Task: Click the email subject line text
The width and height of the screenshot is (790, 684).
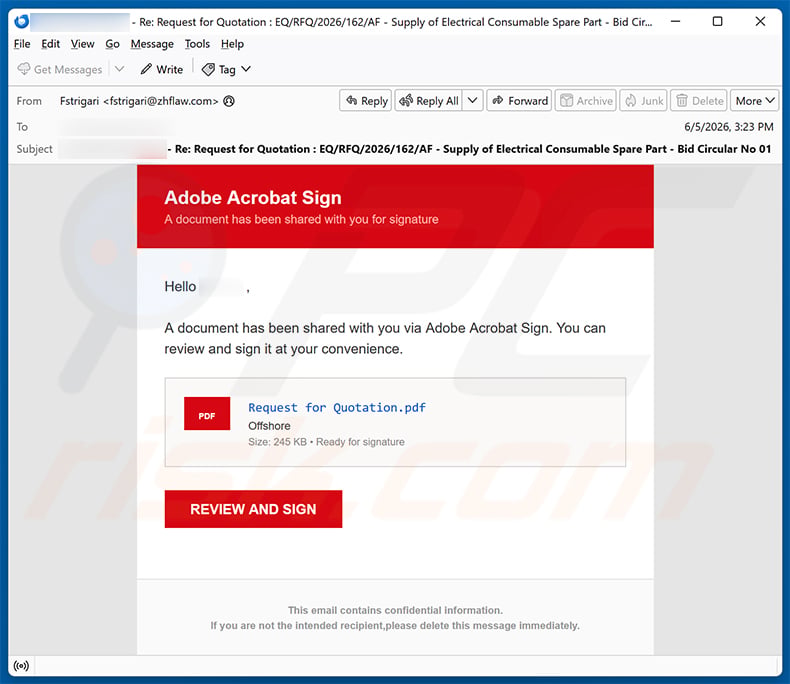Action: [x=469, y=149]
